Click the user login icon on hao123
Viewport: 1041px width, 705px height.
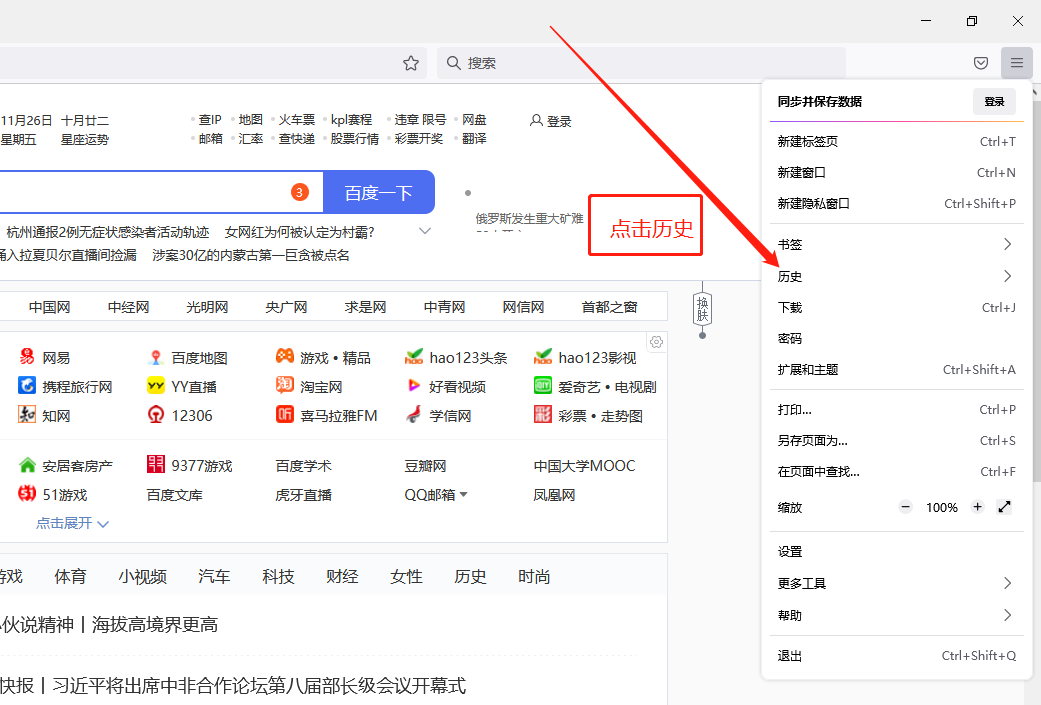(536, 121)
